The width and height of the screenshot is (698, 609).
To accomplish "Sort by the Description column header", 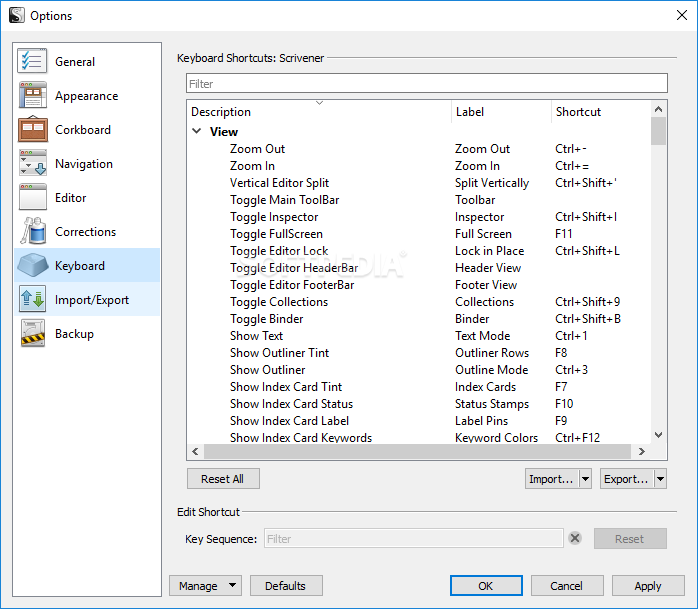I will tap(318, 111).
